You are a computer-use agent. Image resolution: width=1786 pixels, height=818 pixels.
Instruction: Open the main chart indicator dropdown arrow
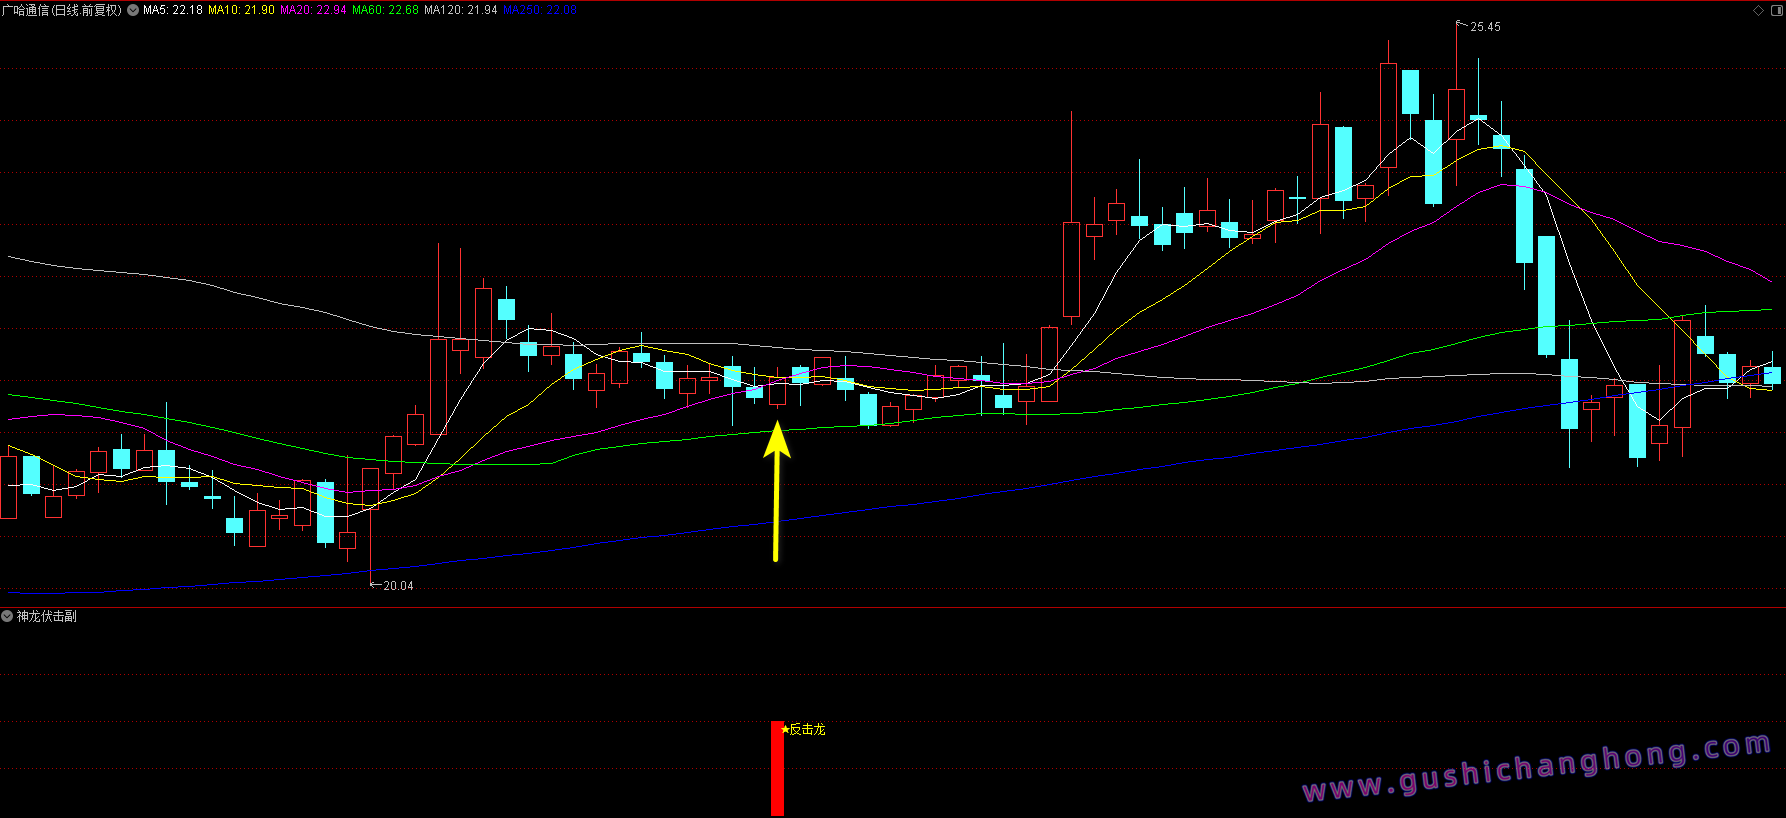point(133,10)
